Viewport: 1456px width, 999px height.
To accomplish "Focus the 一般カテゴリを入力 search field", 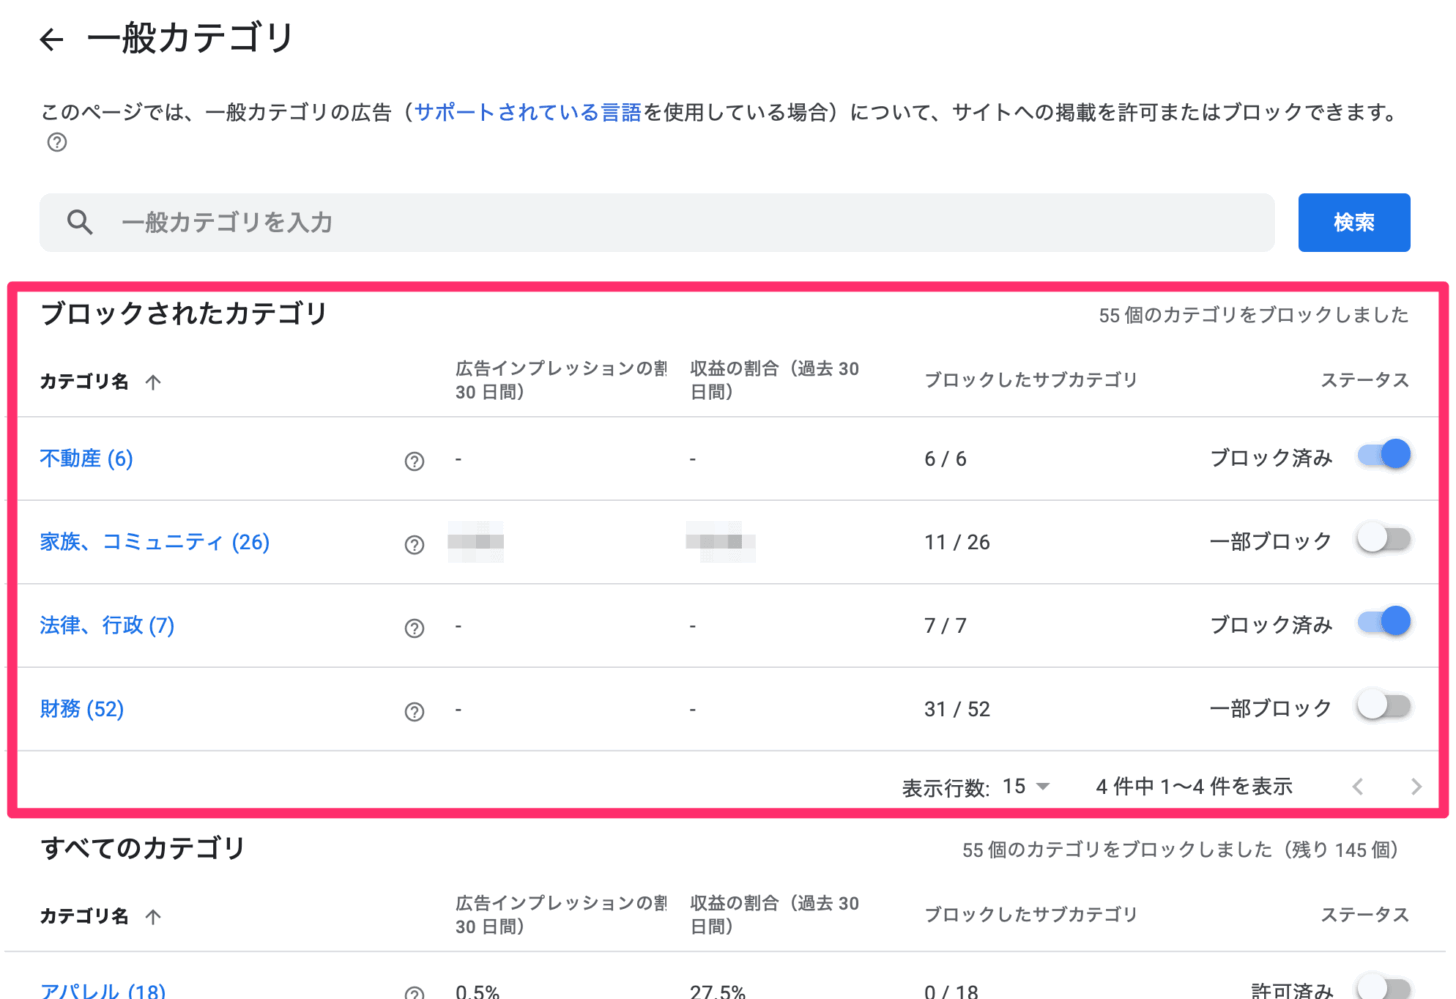I will (x=657, y=222).
